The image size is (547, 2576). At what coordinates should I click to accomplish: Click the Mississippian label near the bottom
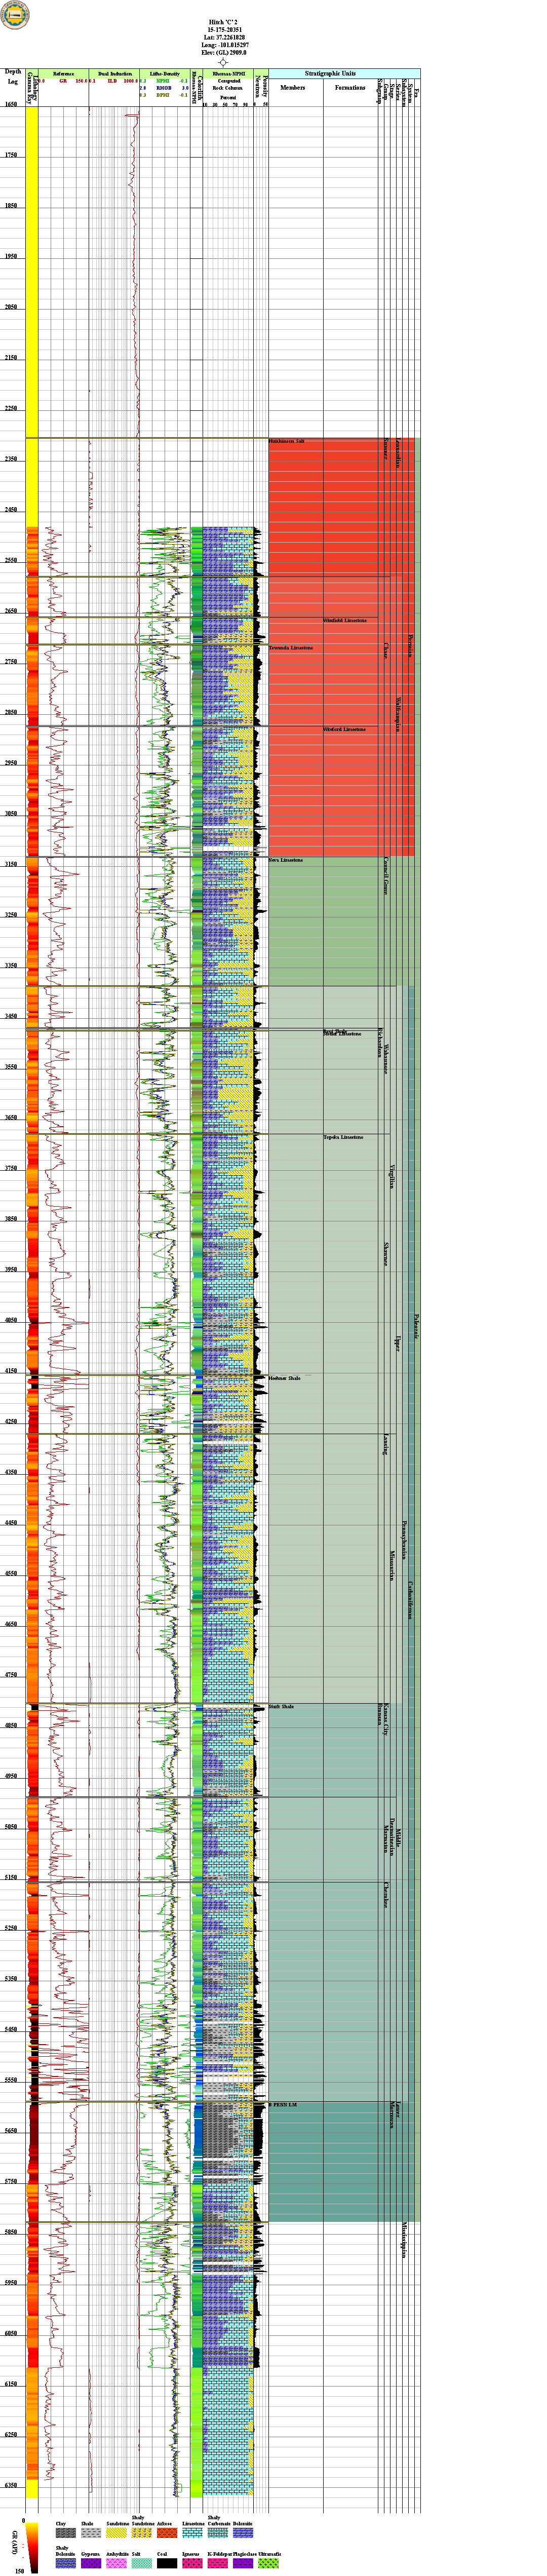[x=404, y=2241]
